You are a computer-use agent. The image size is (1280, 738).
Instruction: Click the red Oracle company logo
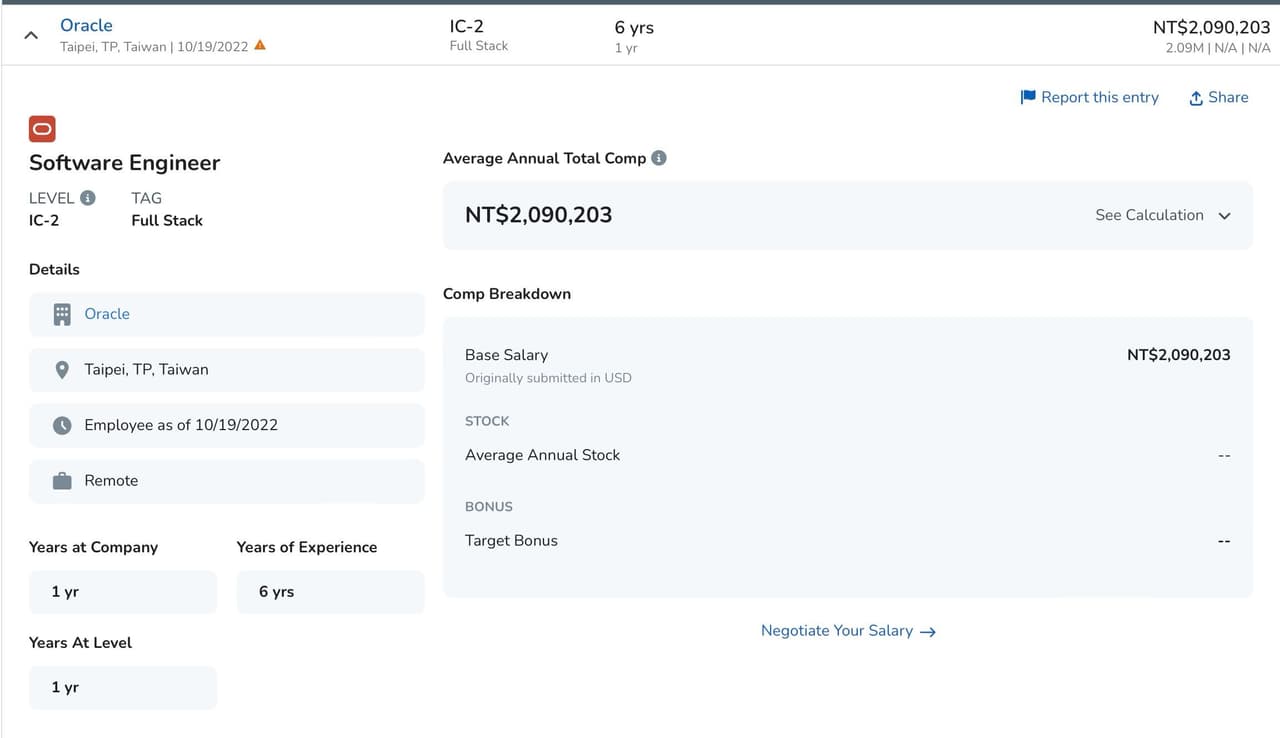point(42,129)
